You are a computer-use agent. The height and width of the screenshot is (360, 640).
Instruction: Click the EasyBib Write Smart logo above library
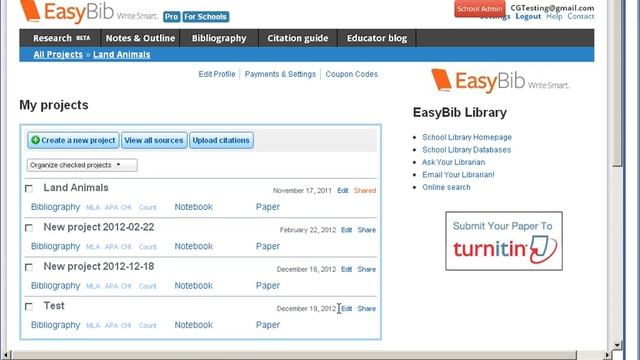pos(500,80)
